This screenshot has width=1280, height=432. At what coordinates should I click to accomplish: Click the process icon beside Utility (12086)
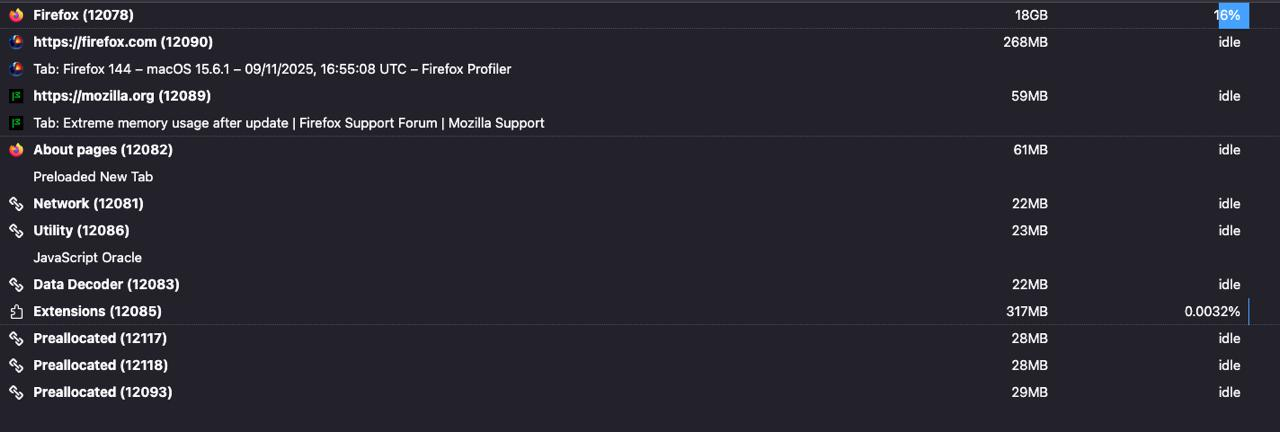[x=16, y=231]
